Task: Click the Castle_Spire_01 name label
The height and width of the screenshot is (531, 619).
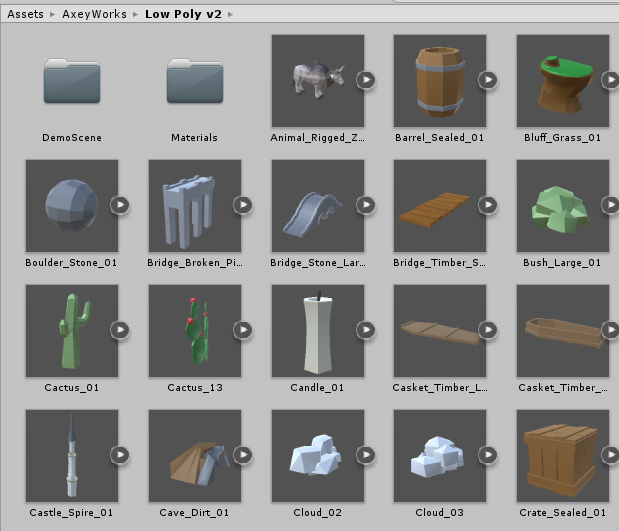Action: pos(71,513)
